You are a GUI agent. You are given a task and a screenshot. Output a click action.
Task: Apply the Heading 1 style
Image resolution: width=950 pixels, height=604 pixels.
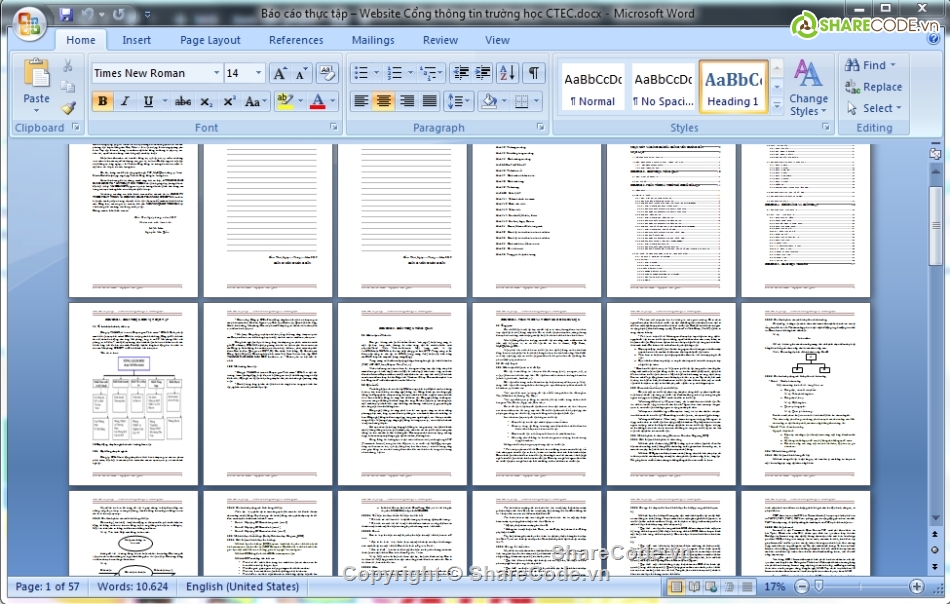point(733,88)
